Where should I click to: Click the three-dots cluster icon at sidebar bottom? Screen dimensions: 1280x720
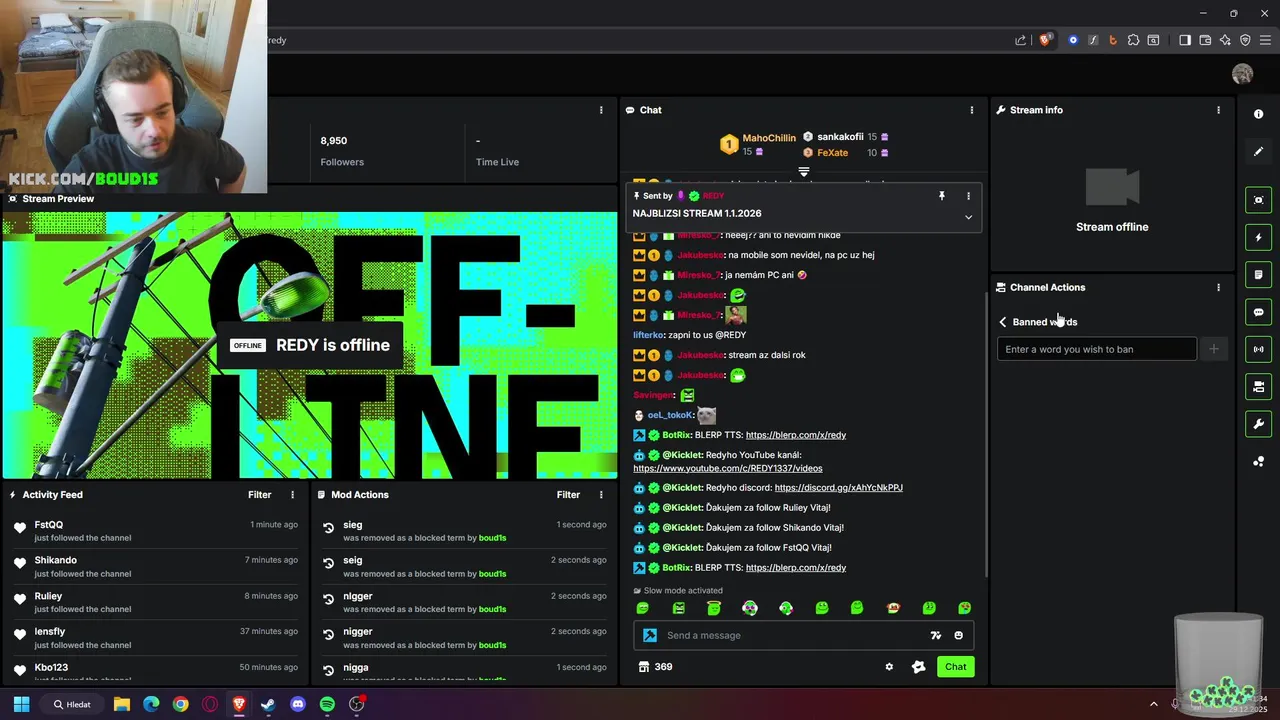(x=1258, y=461)
